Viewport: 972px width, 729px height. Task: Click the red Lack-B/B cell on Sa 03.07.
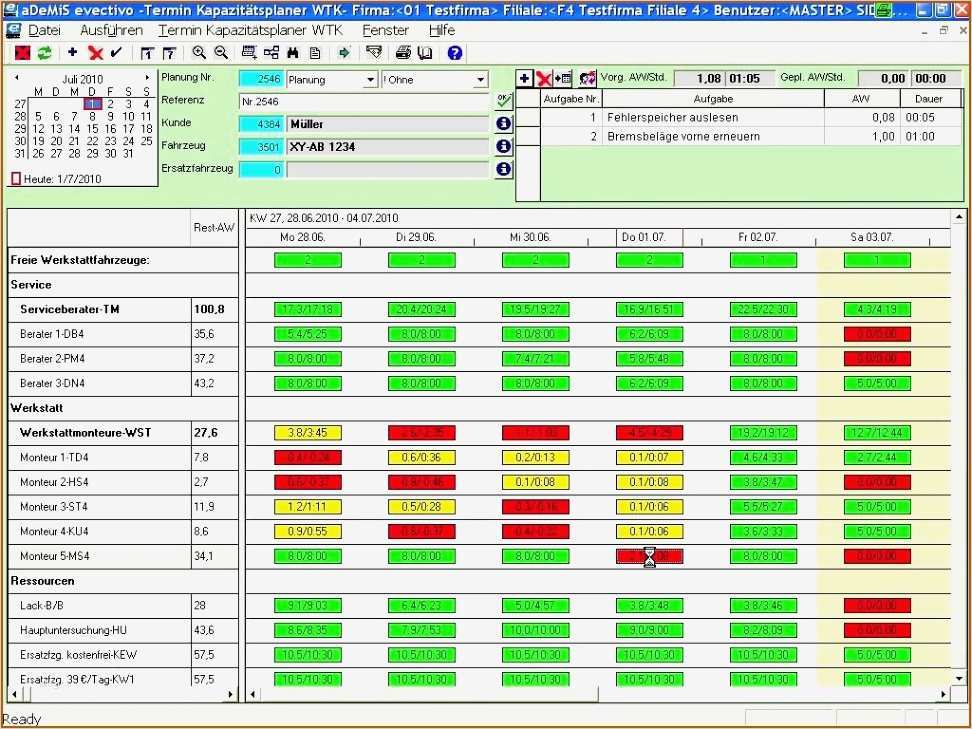click(x=877, y=606)
